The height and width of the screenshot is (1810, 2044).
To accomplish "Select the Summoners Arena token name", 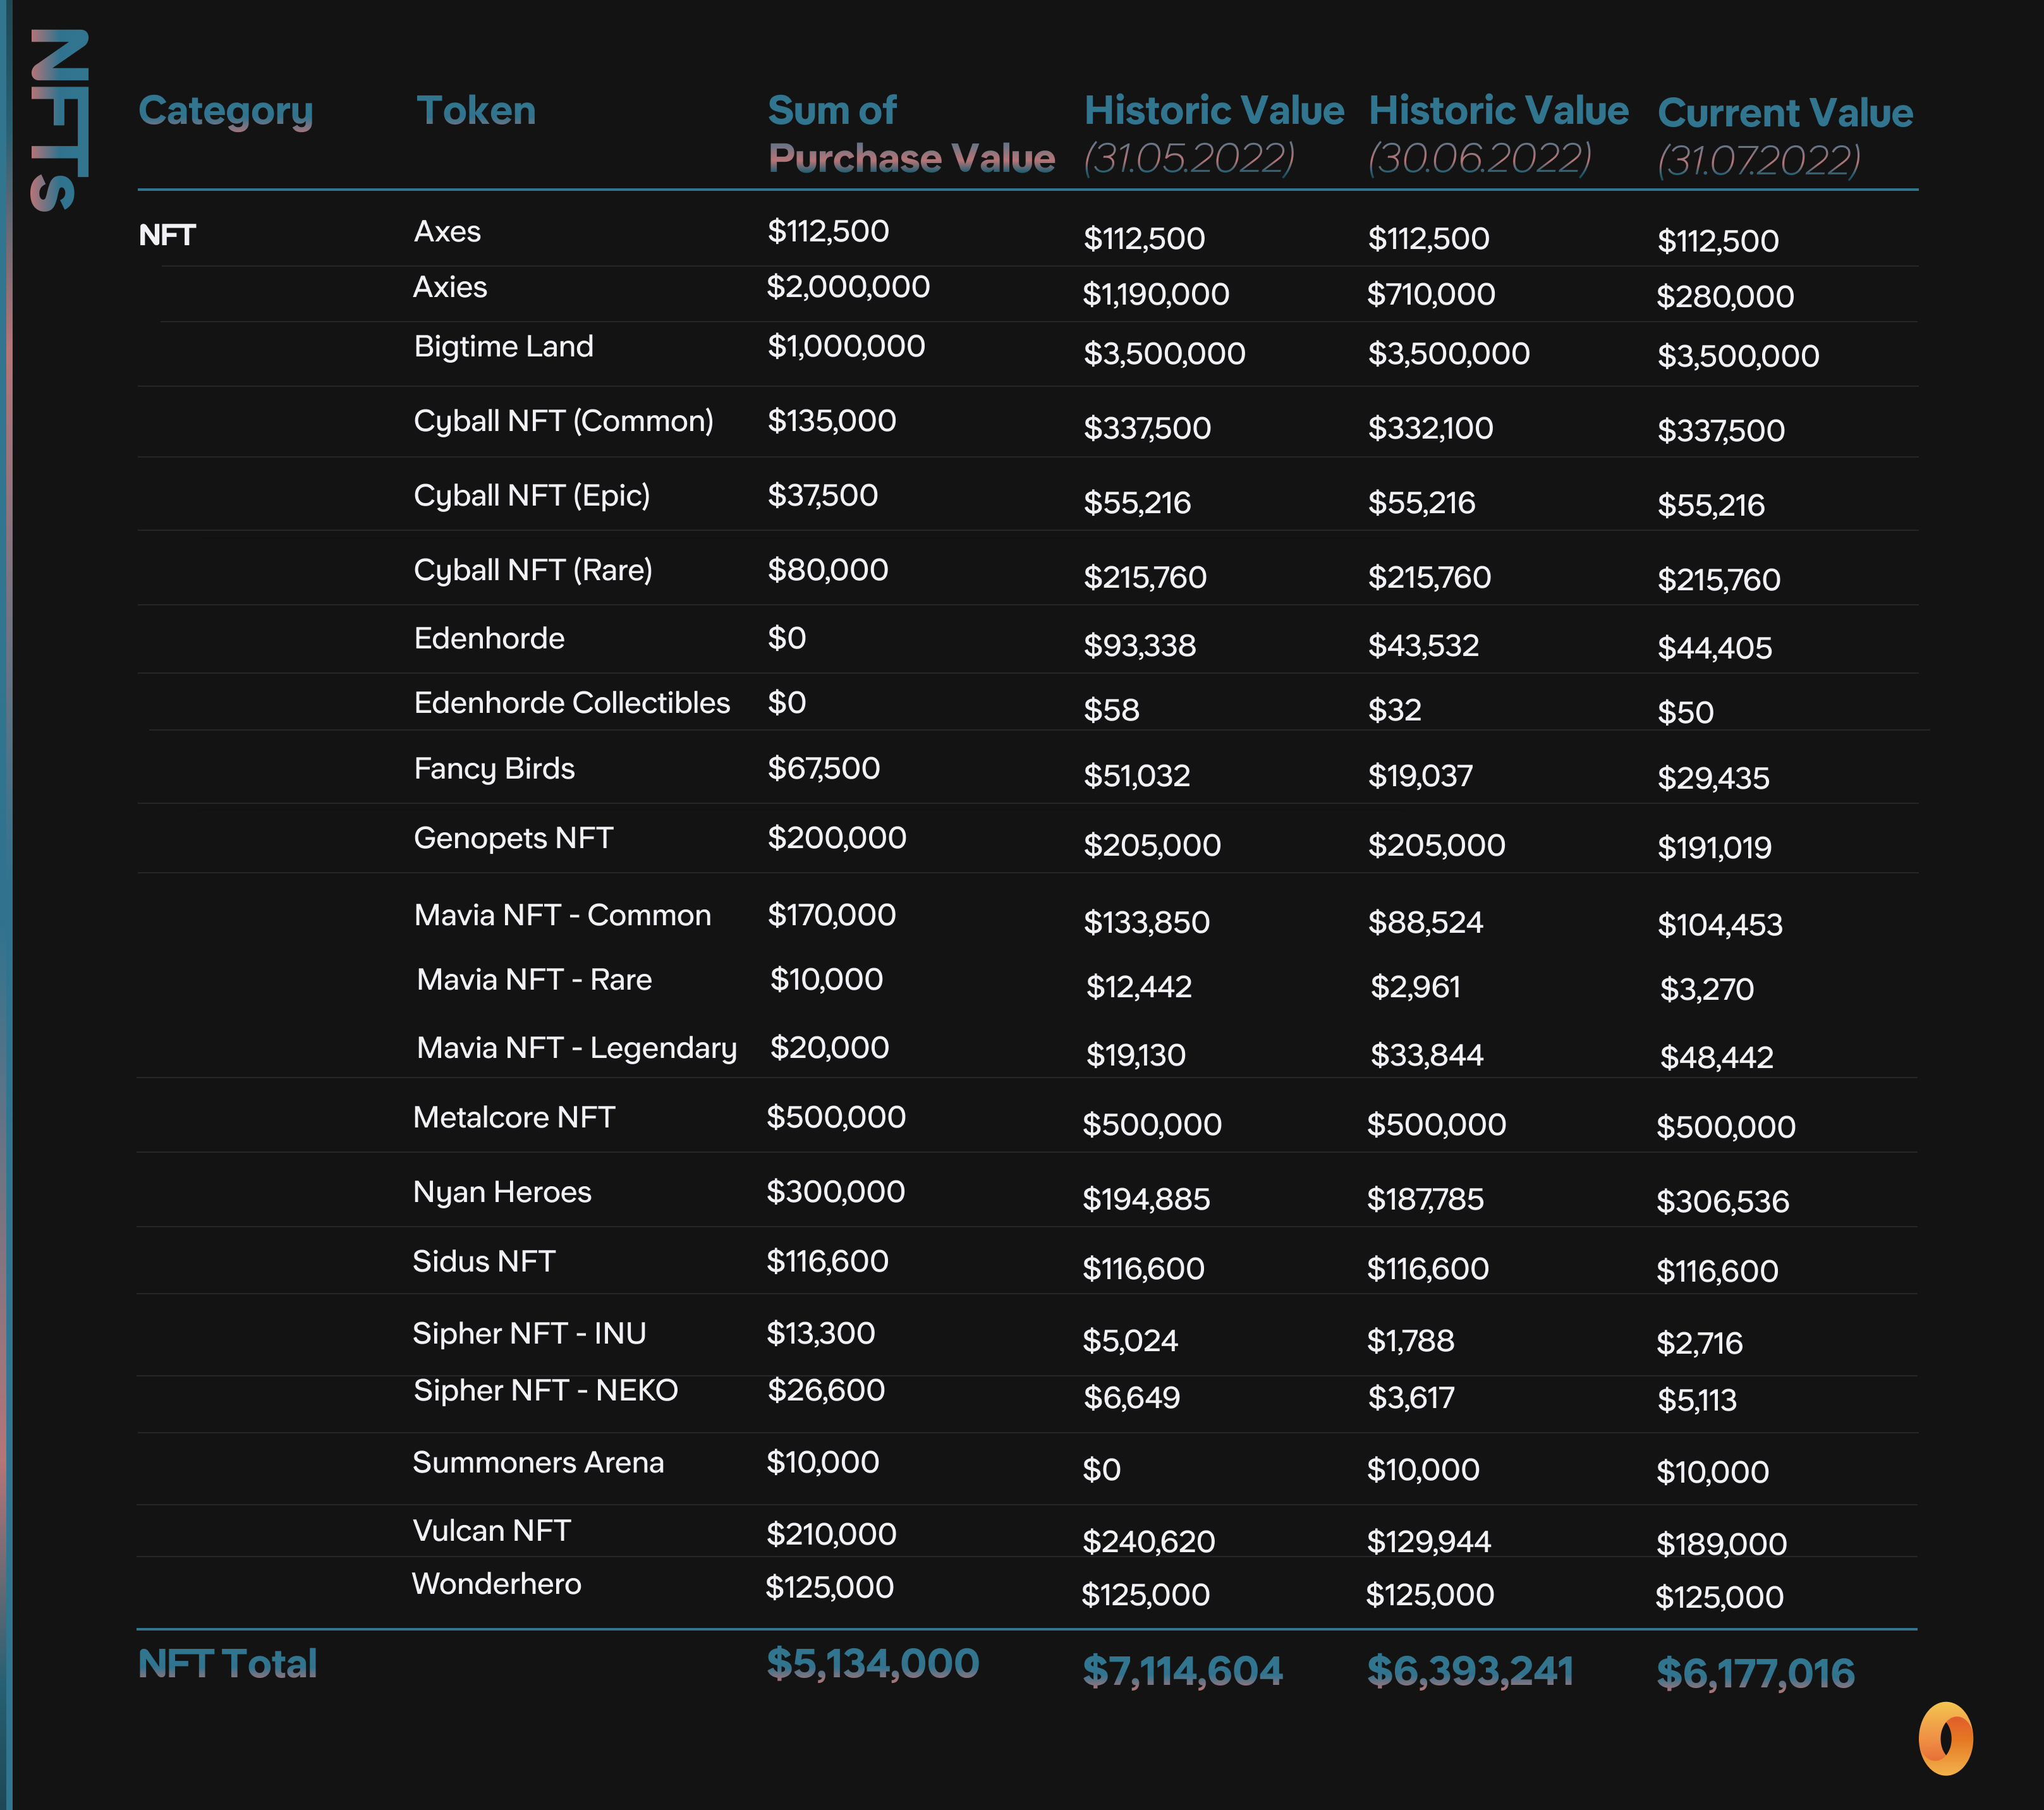I will [538, 1462].
